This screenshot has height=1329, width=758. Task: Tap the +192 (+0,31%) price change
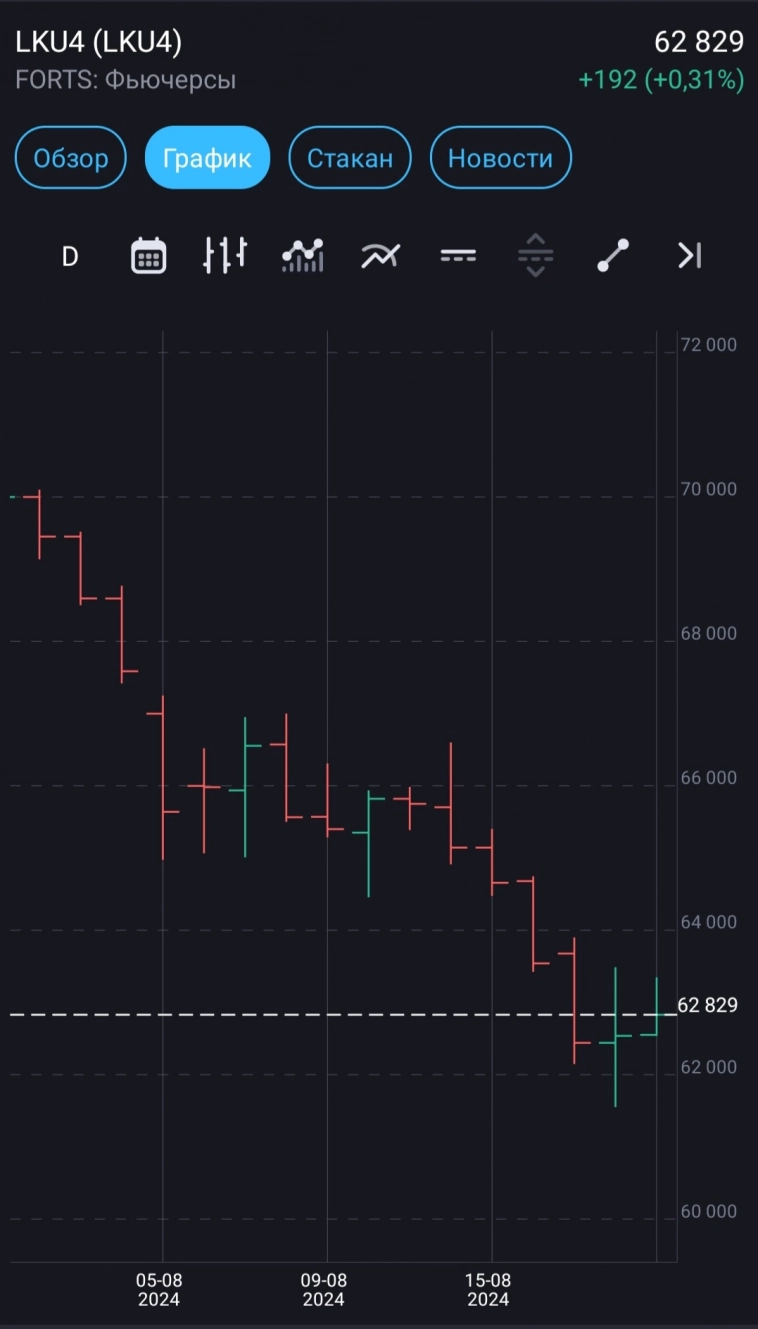tap(661, 80)
